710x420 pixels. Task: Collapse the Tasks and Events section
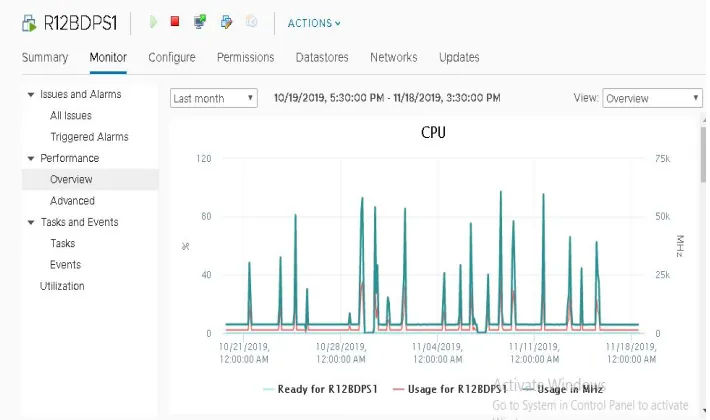tap(31, 222)
